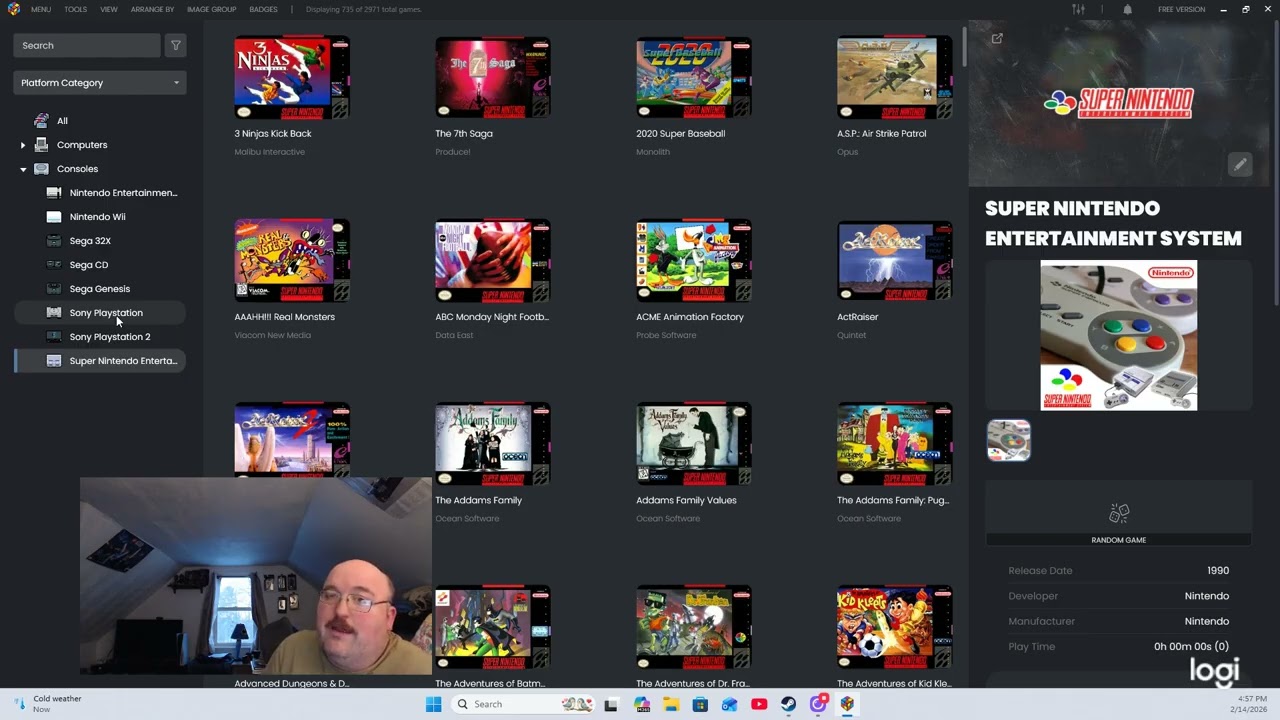Click the LaunchBox game search field
The height and width of the screenshot is (720, 1280).
(87, 45)
